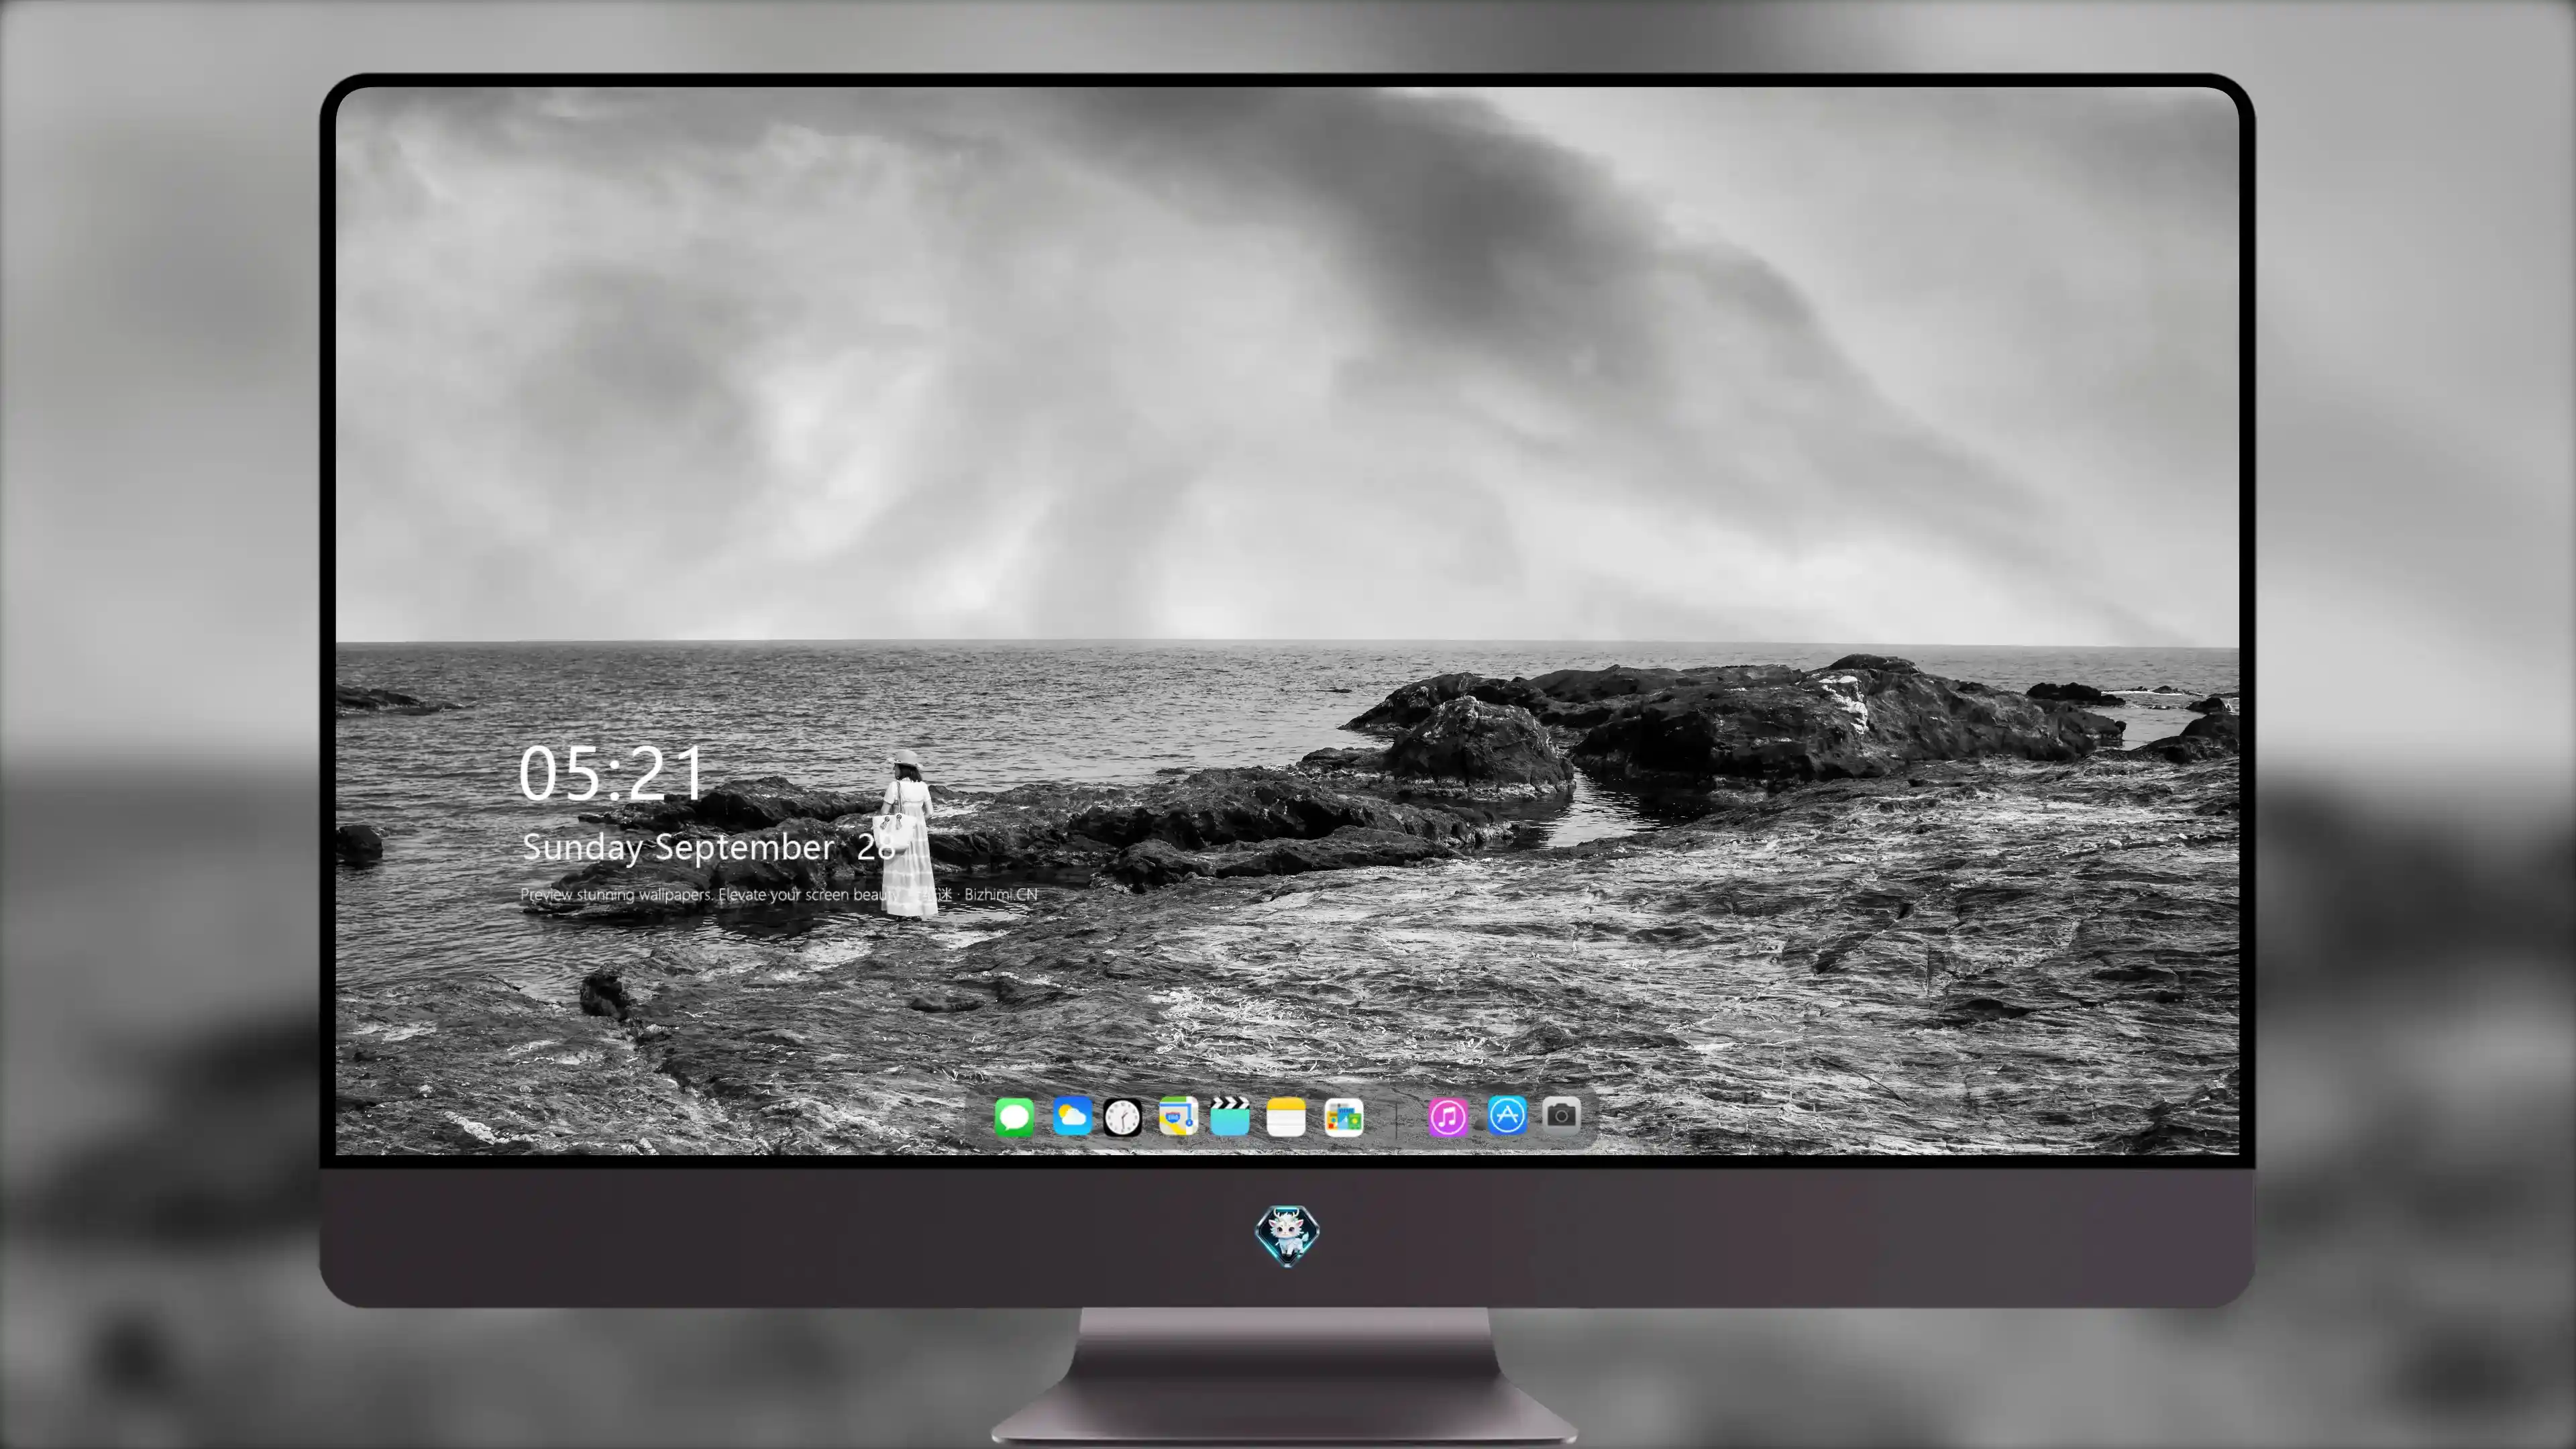Screen dimensions: 2576x1449
Task: Launch Maps from the dock
Action: coord(1178,1116)
